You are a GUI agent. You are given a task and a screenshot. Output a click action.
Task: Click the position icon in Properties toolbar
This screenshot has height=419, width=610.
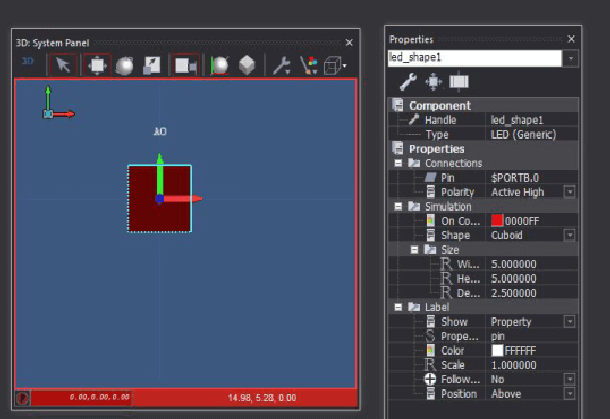pos(433,82)
